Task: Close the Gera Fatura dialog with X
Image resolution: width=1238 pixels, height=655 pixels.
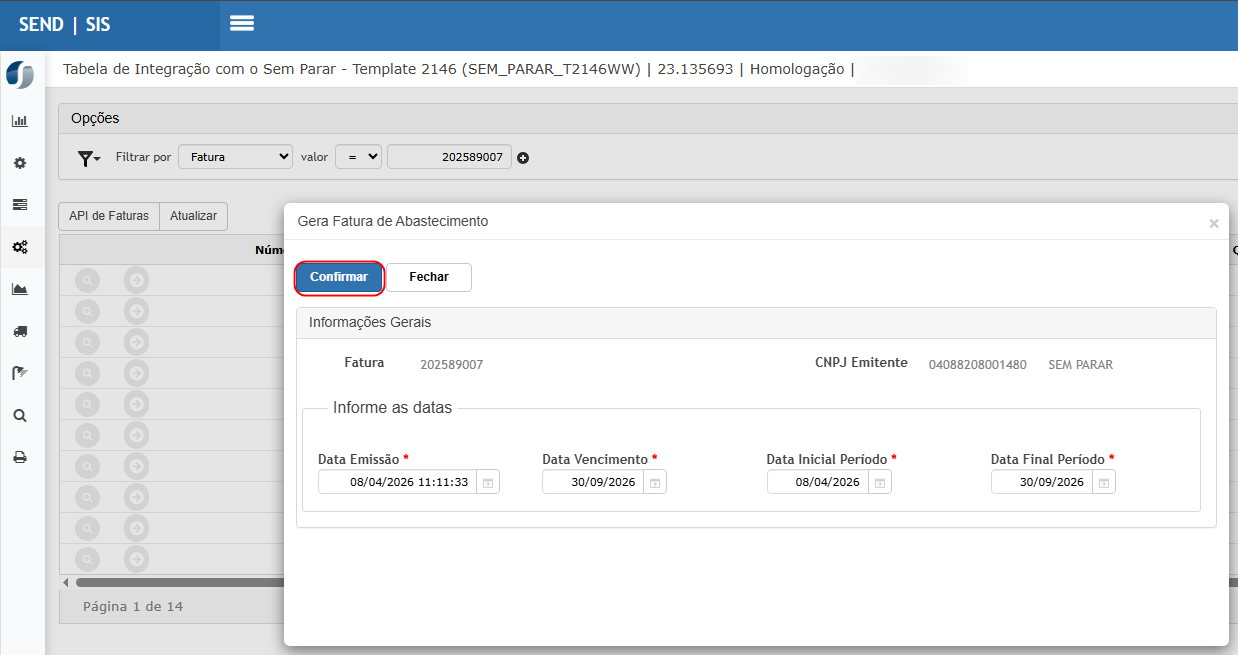Action: click(x=1213, y=224)
